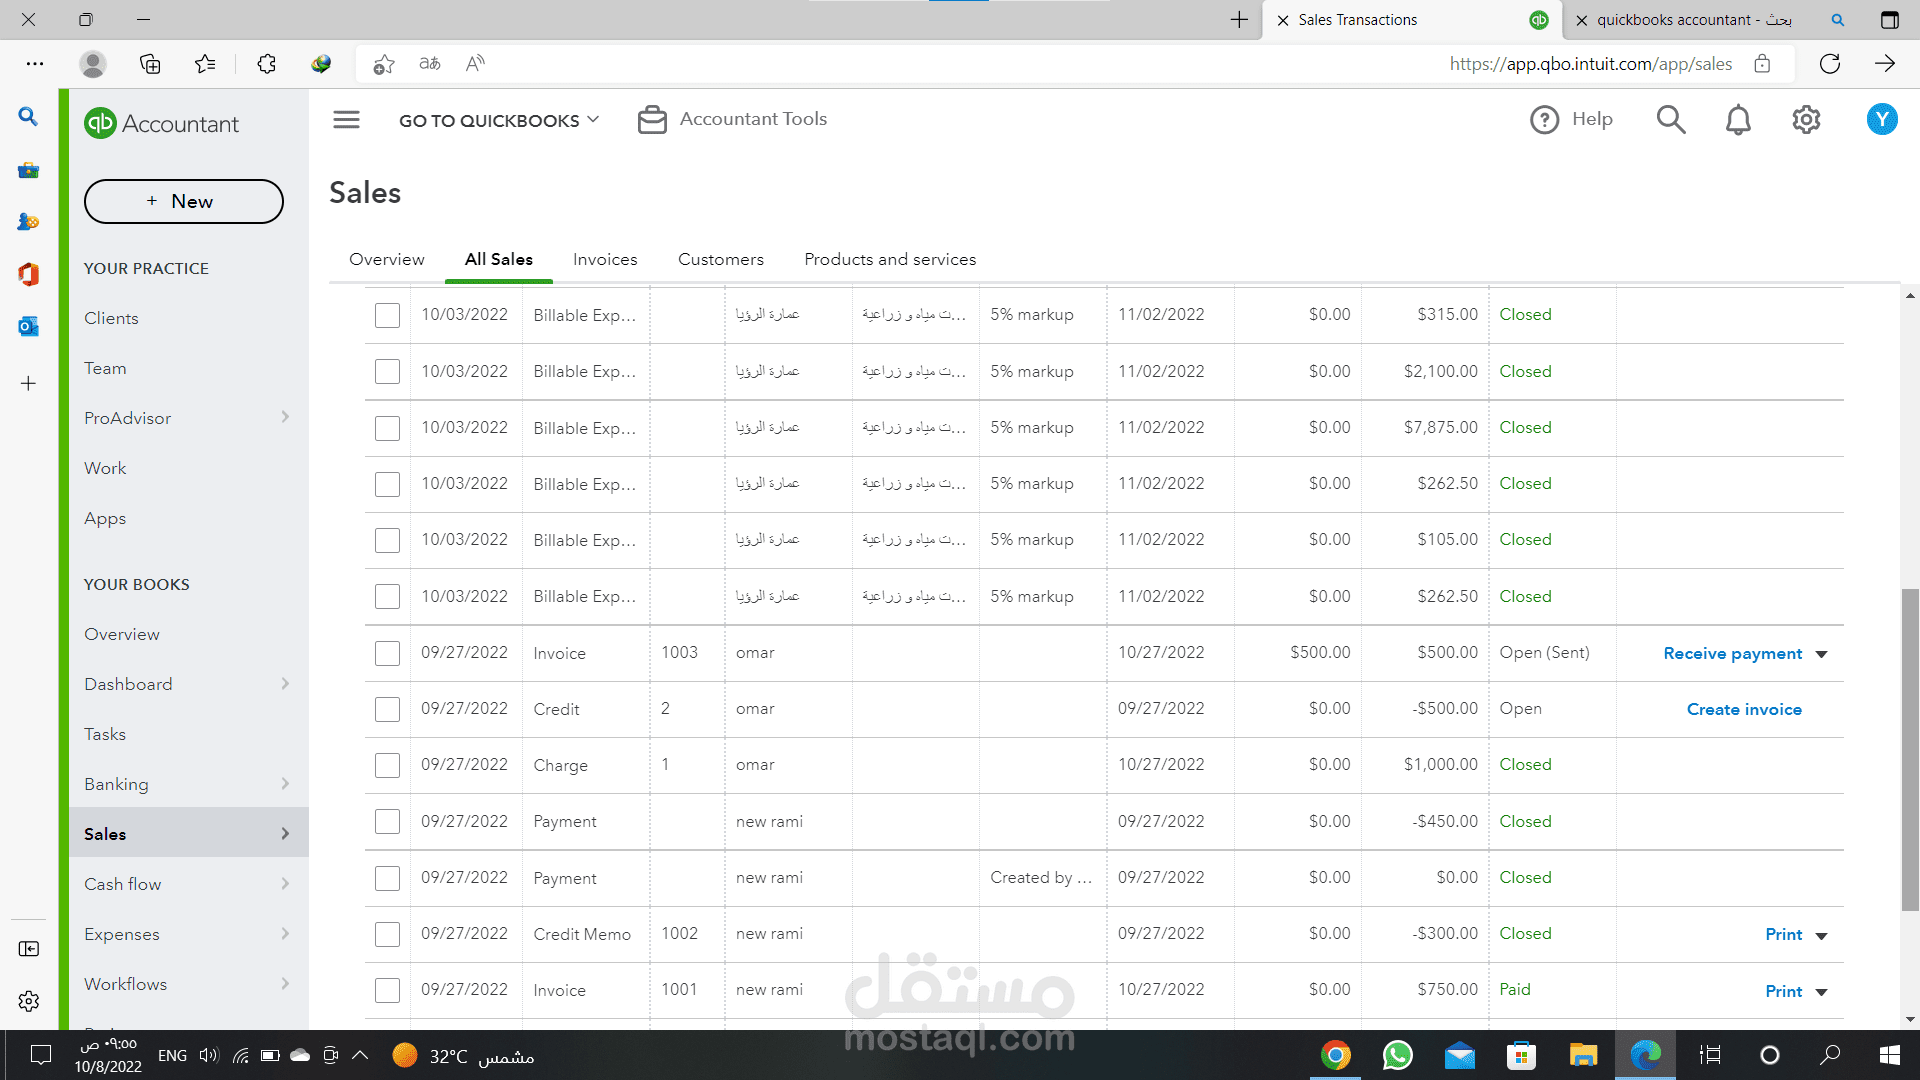Viewport: 1920px width, 1080px height.
Task: Switch to the Invoices tab
Action: 605,259
